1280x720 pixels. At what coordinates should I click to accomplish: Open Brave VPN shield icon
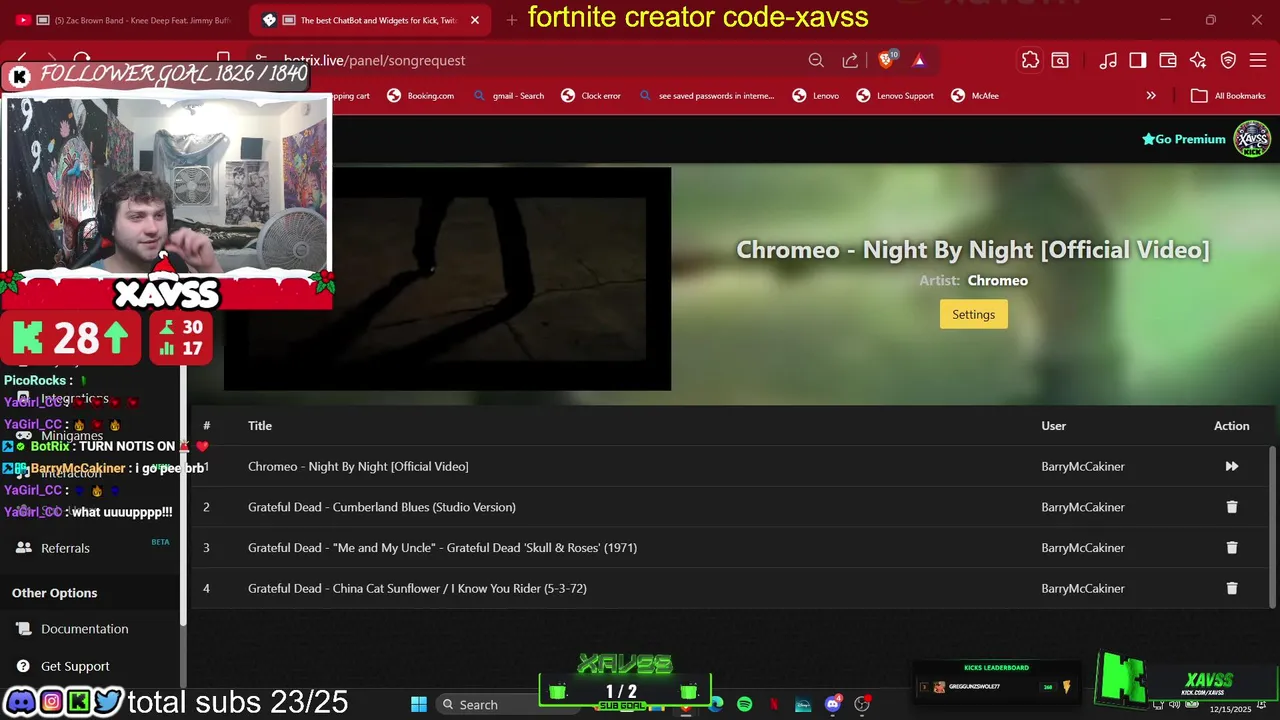point(1229,60)
